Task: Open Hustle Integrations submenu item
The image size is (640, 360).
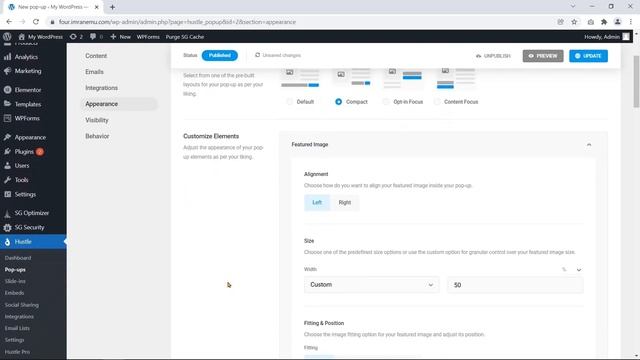Action: [x=19, y=317]
